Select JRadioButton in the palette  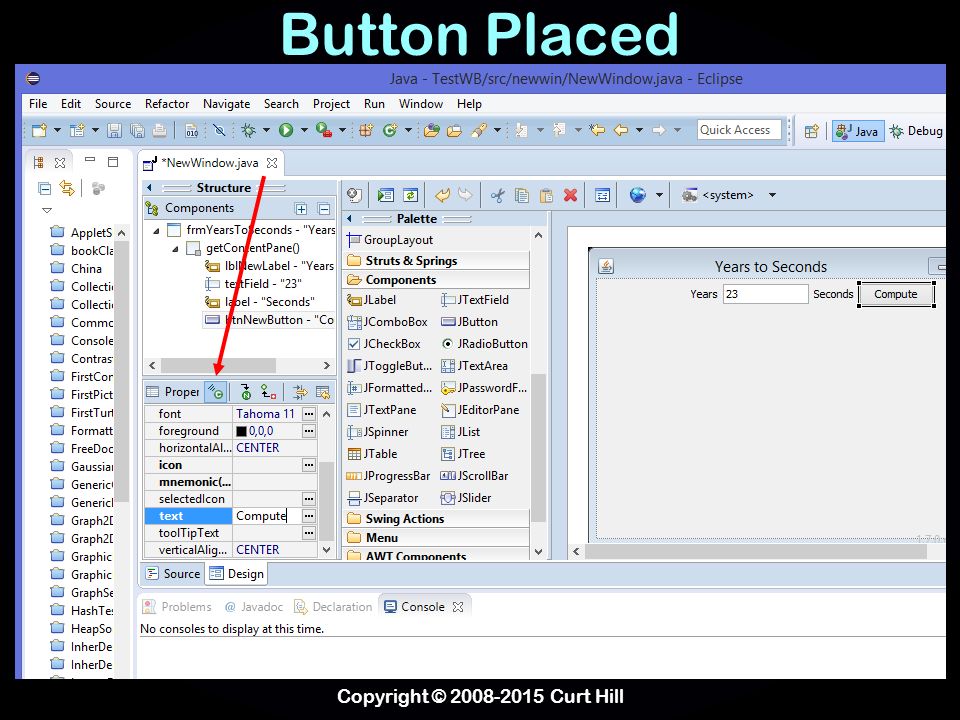pos(484,344)
